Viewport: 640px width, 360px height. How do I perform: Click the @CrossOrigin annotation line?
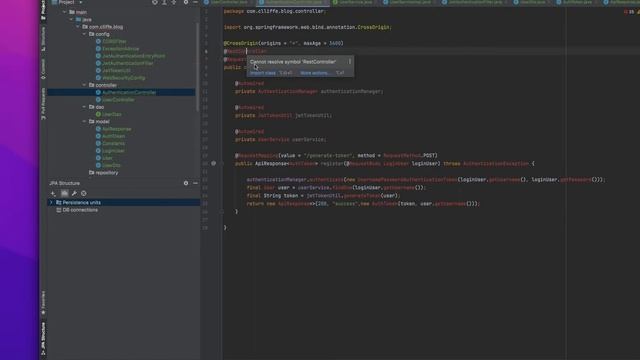284,43
